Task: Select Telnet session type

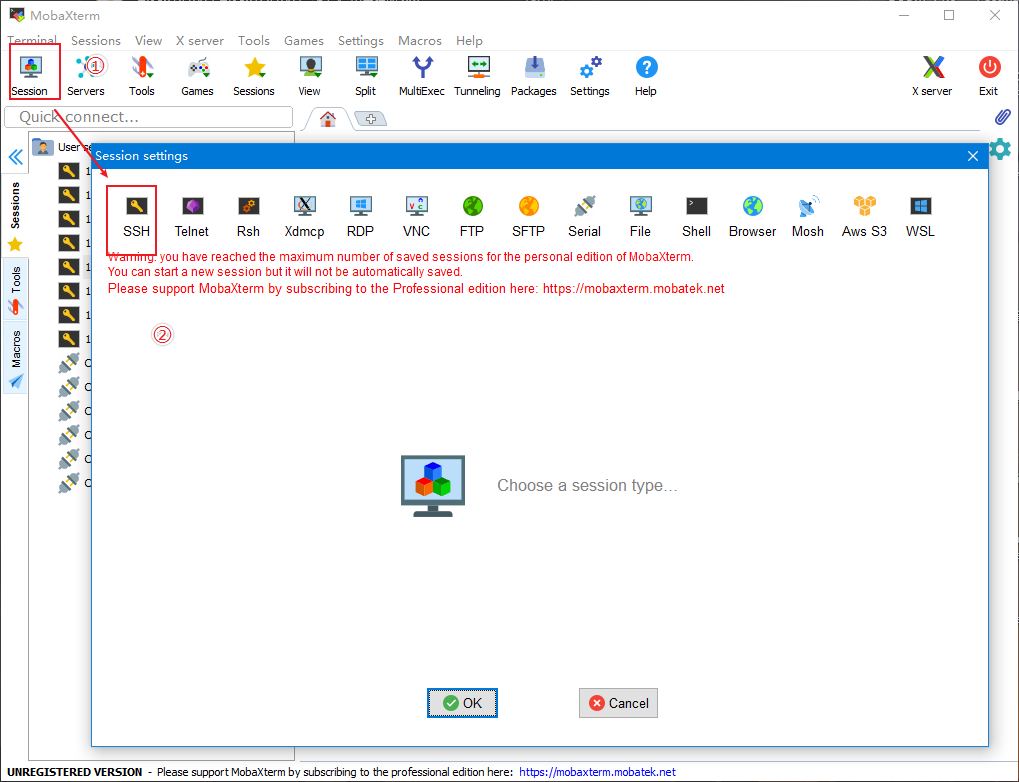Action: click(x=192, y=217)
